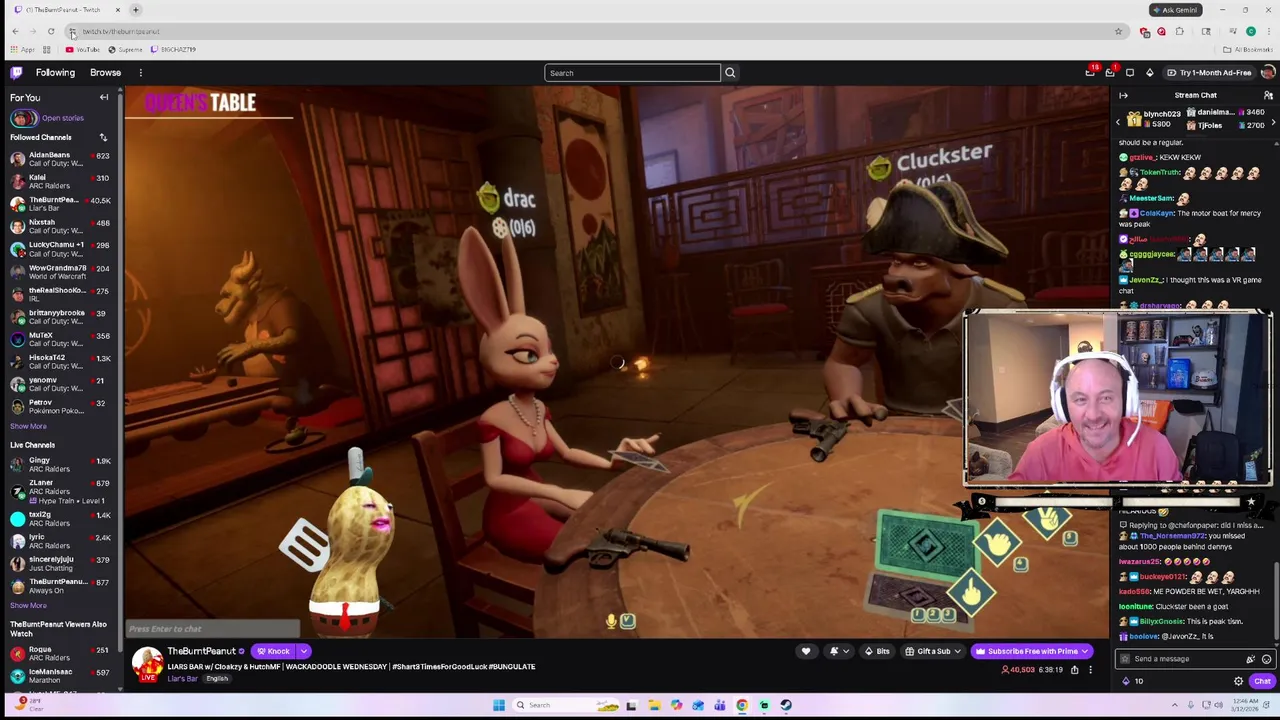Click TheBurntPeanut streamer avatar

148,663
